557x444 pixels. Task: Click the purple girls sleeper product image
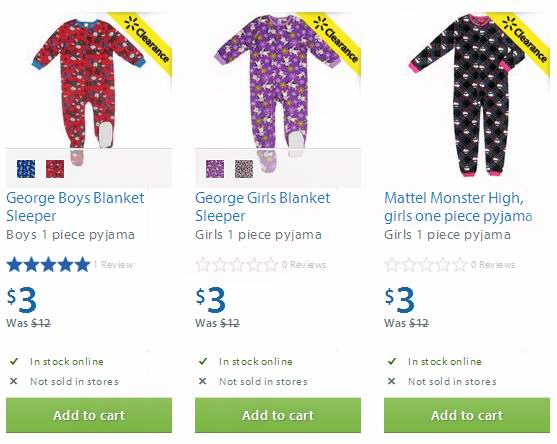(x=278, y=83)
